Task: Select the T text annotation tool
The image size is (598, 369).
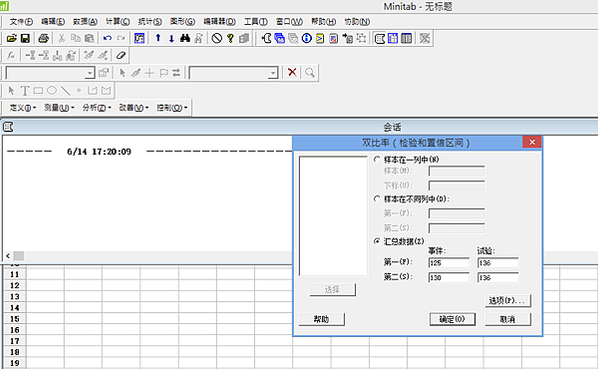Action: tap(25, 90)
